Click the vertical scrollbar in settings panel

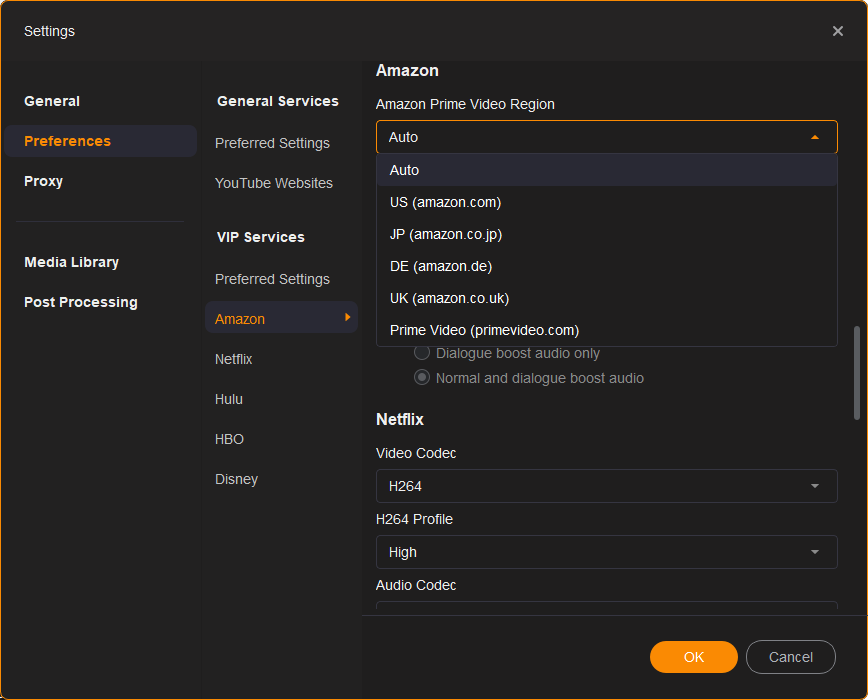click(x=856, y=372)
